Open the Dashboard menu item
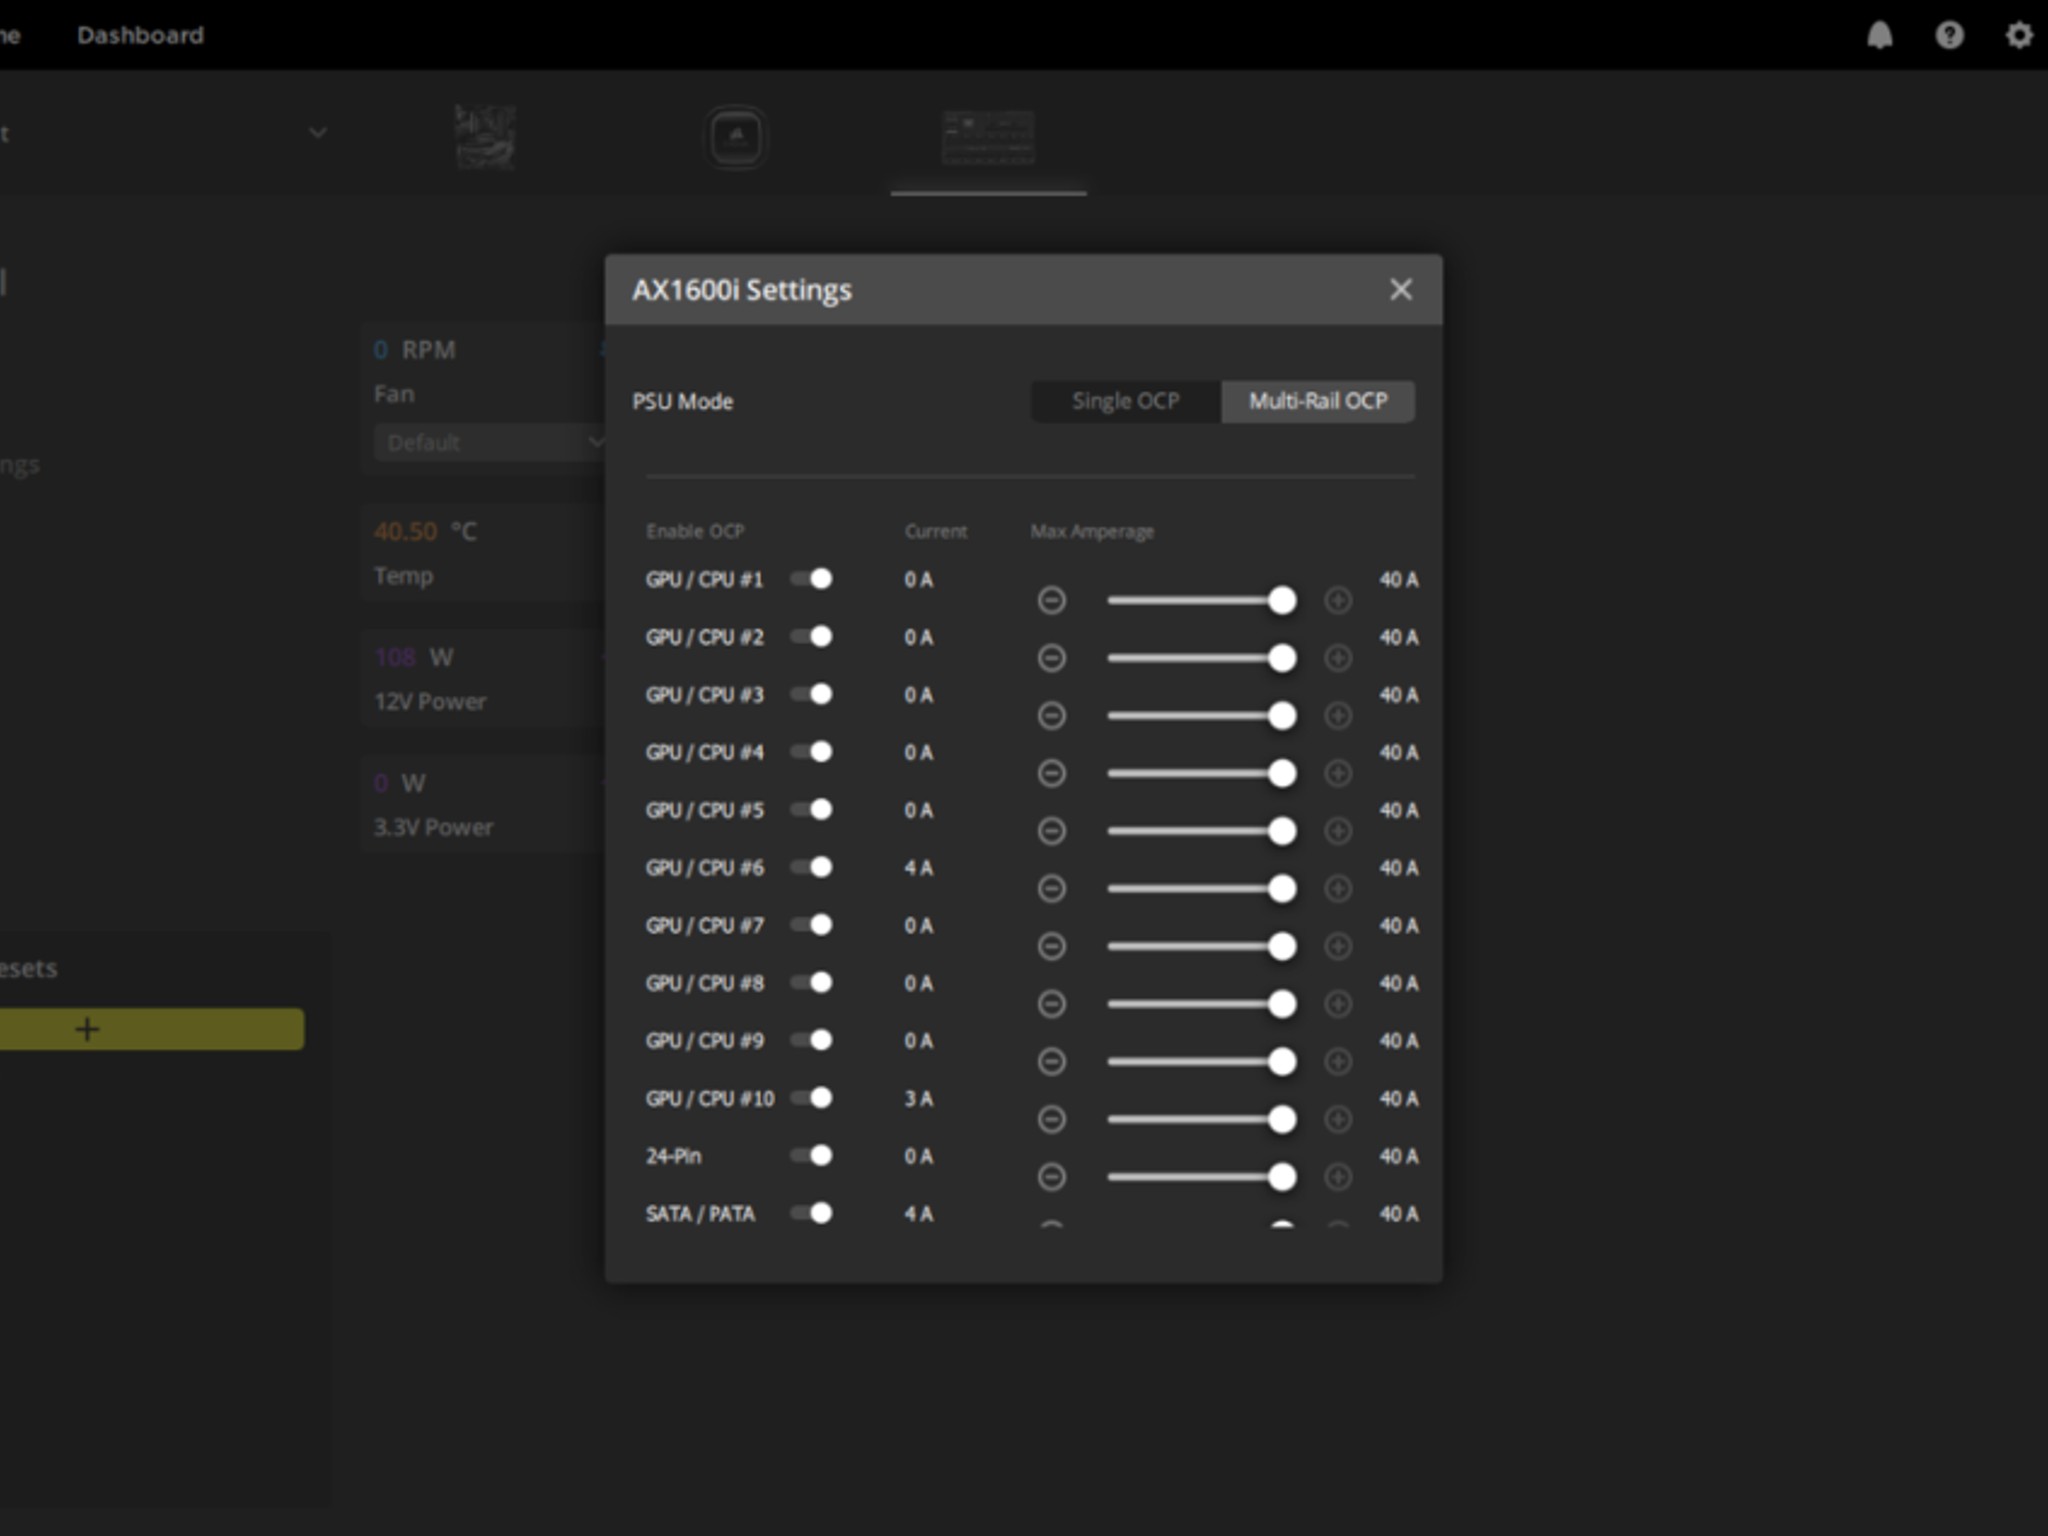The image size is (2048, 1536). (x=140, y=35)
